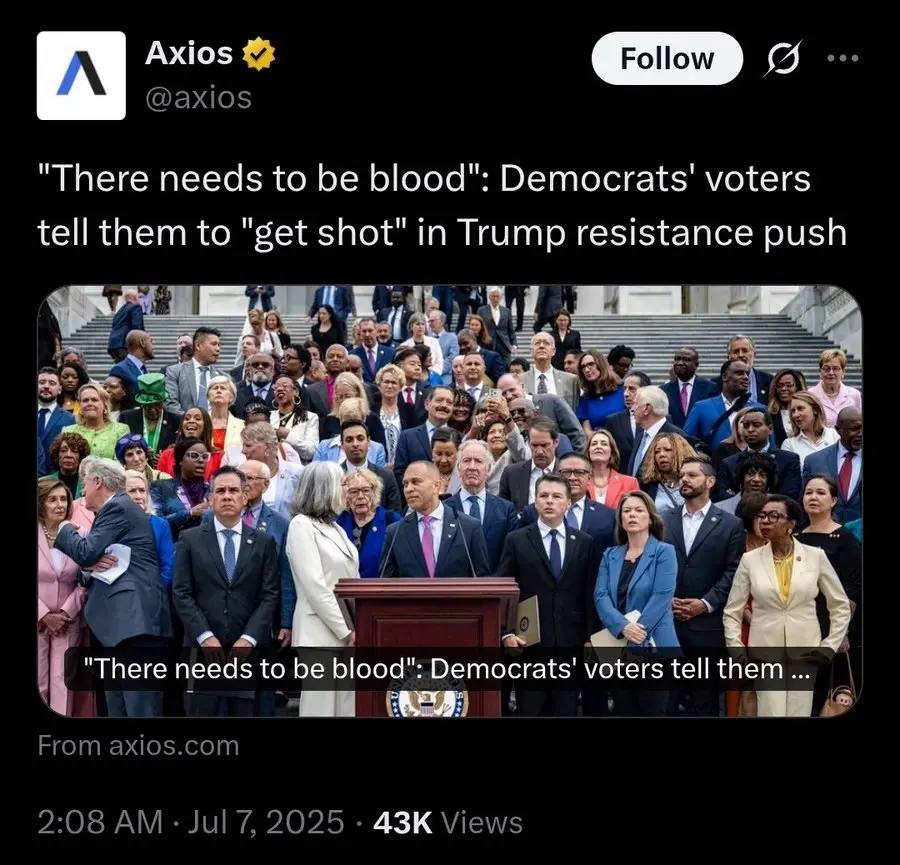900x865 pixels.
Task: Click the Jul 7, 2025 date
Action: pos(266,821)
